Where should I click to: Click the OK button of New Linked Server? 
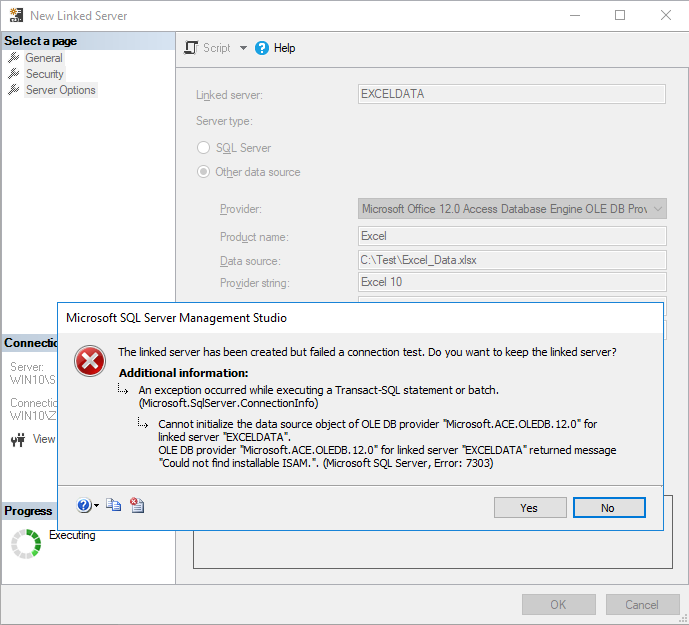pos(558,604)
